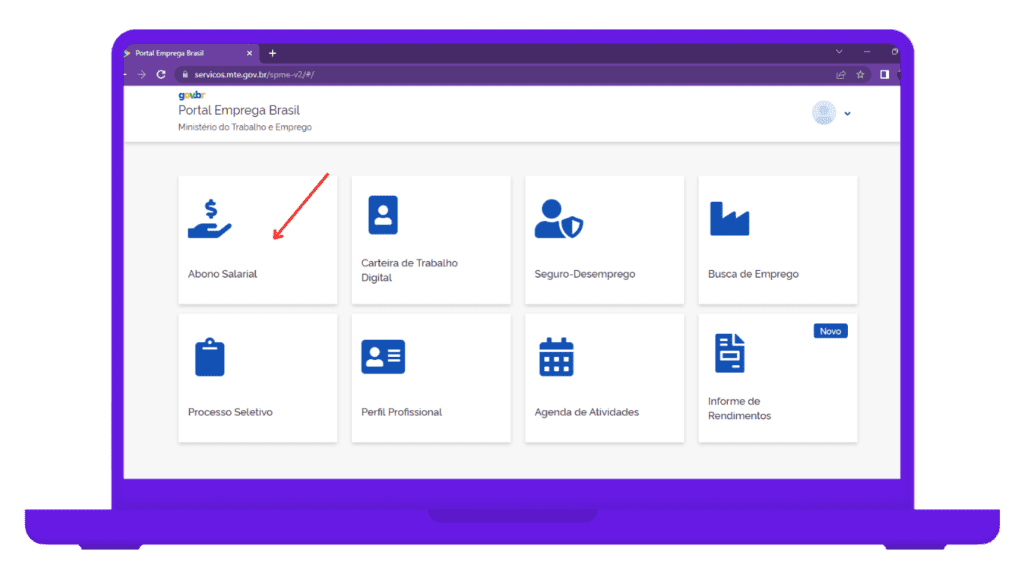Reload the page using the refresh button
The width and height of the screenshot is (1024, 576).
pyautogui.click(x=161, y=75)
